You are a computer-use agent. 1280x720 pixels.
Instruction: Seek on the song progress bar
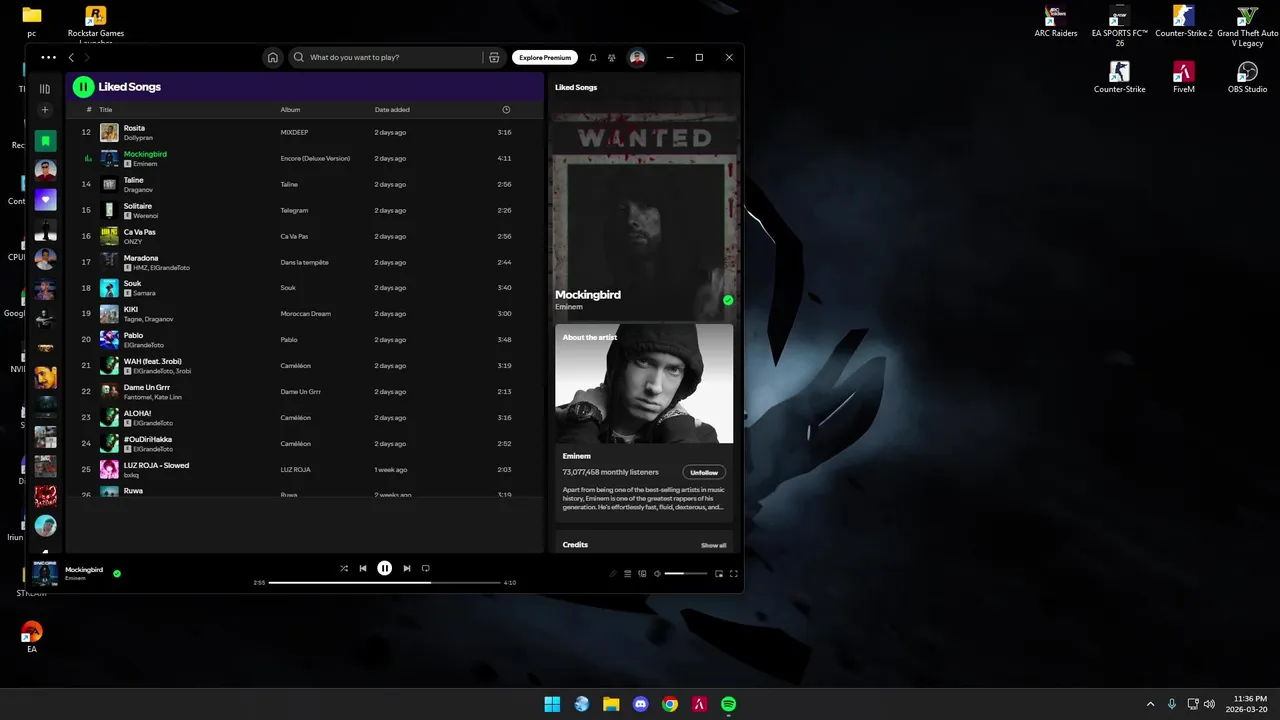coord(384,582)
